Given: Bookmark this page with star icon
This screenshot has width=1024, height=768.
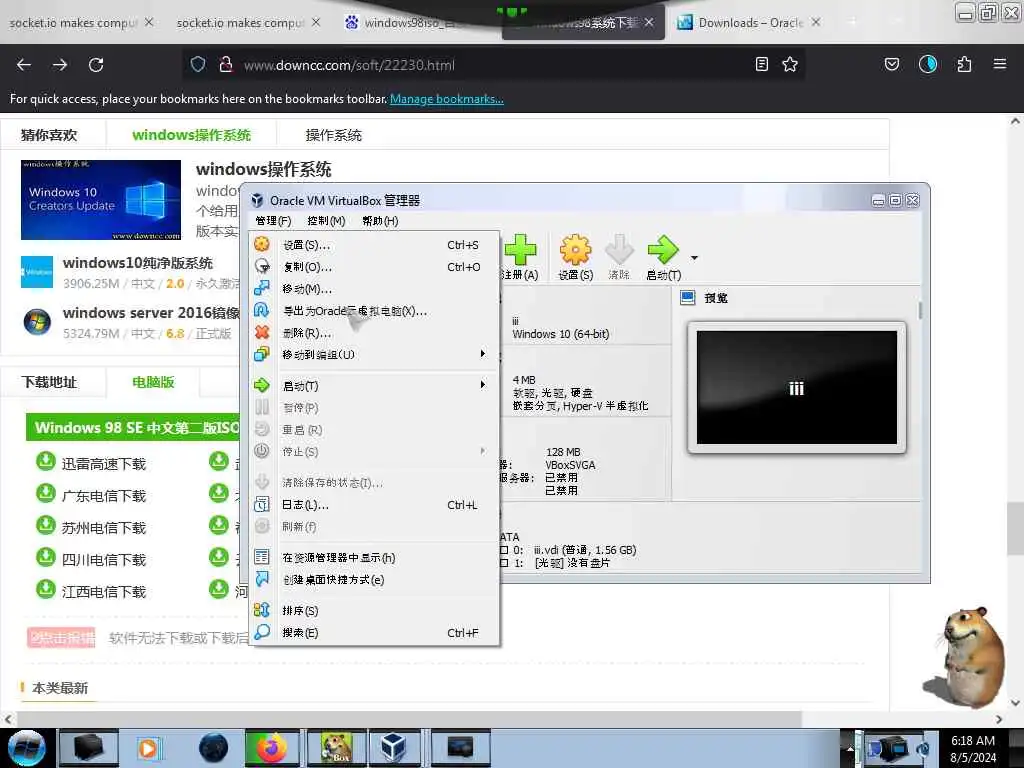Looking at the screenshot, I should pos(790,65).
